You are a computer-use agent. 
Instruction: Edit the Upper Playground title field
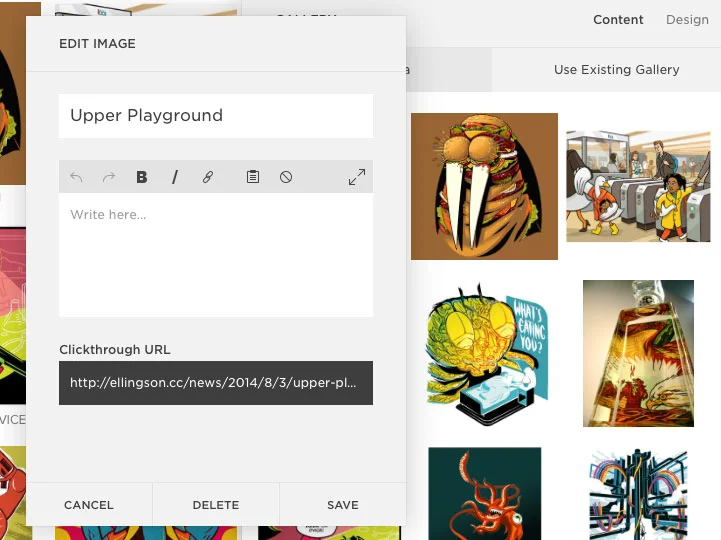(216, 115)
